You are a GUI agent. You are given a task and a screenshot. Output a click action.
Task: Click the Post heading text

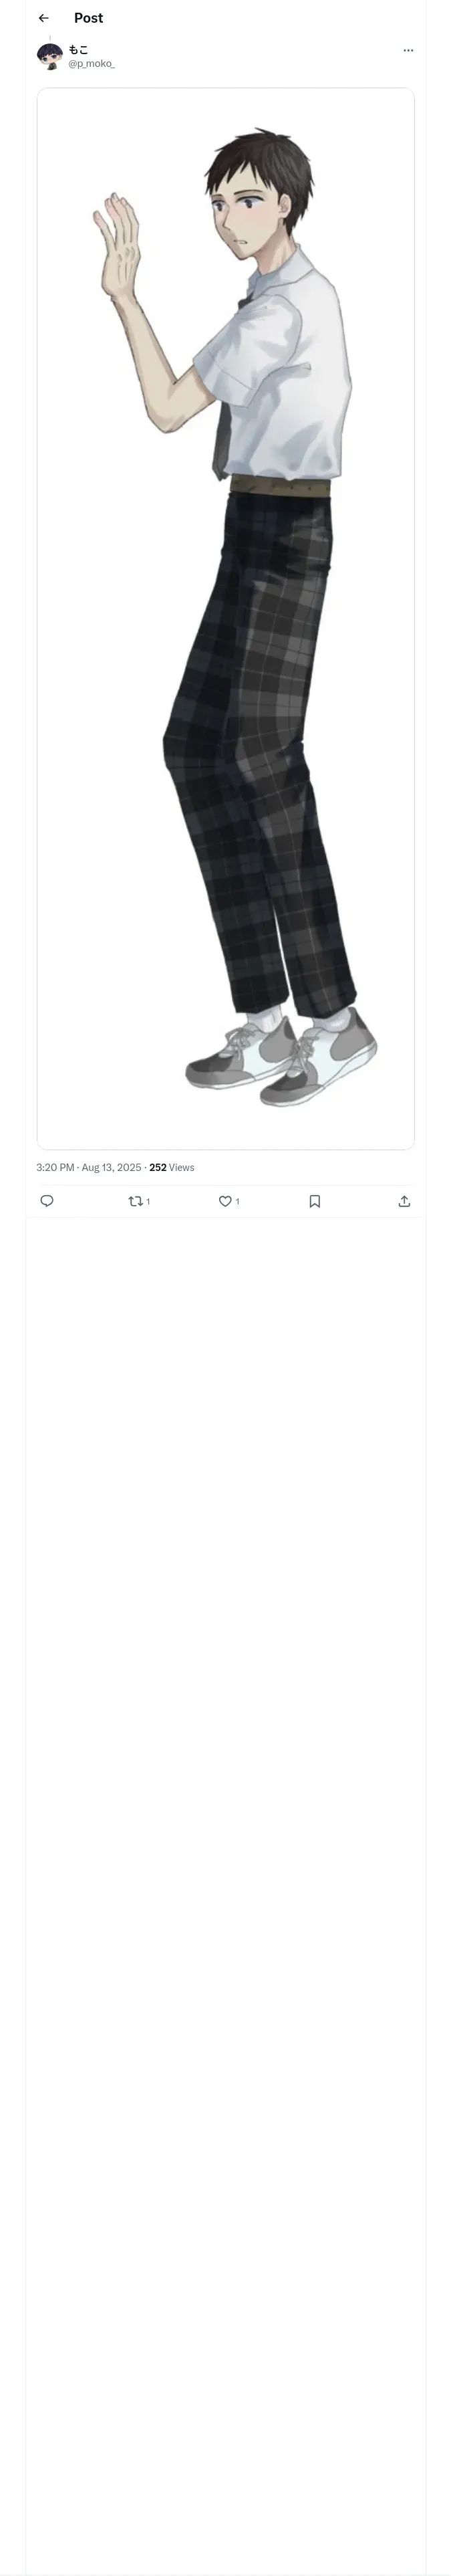(x=88, y=18)
